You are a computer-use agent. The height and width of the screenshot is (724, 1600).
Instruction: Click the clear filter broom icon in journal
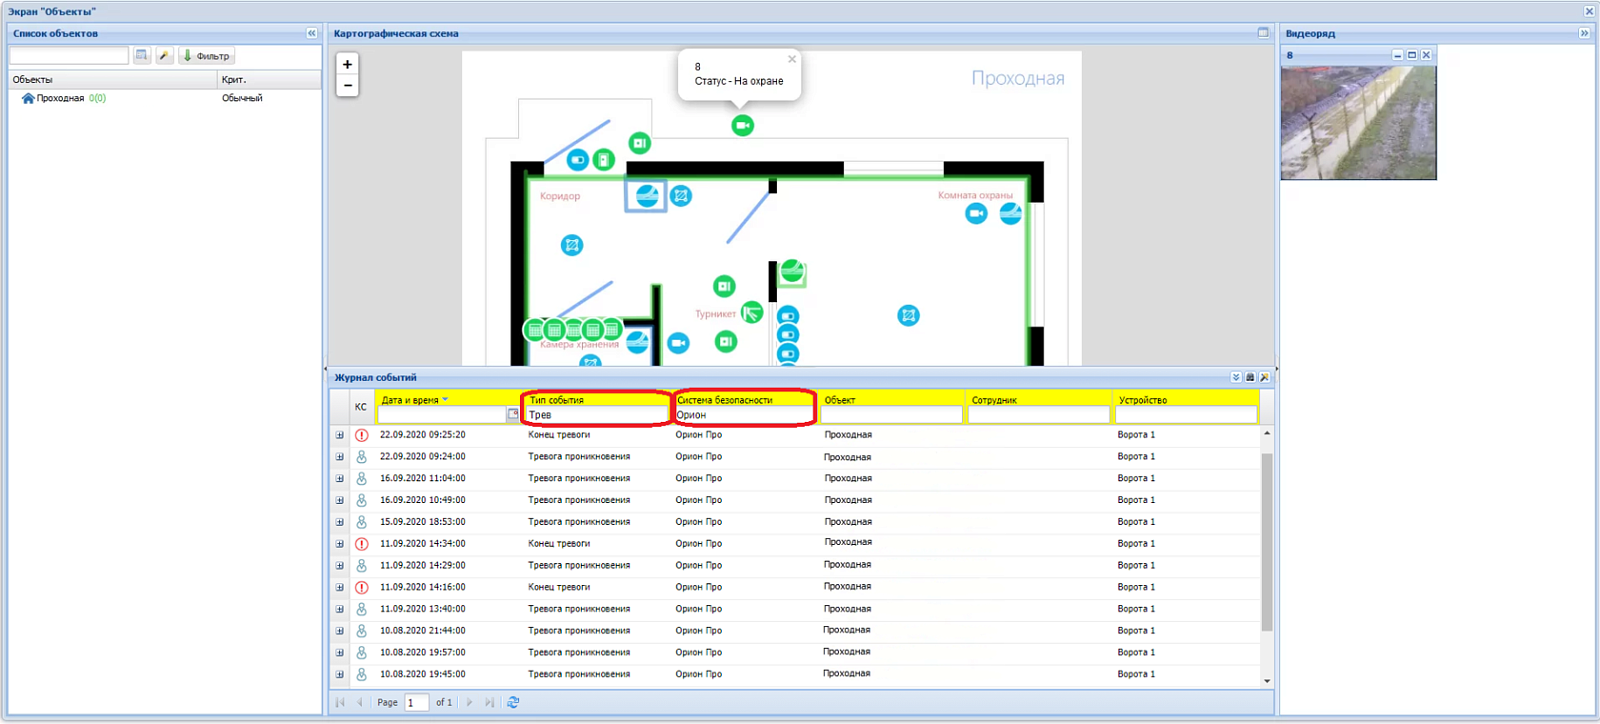[1264, 377]
